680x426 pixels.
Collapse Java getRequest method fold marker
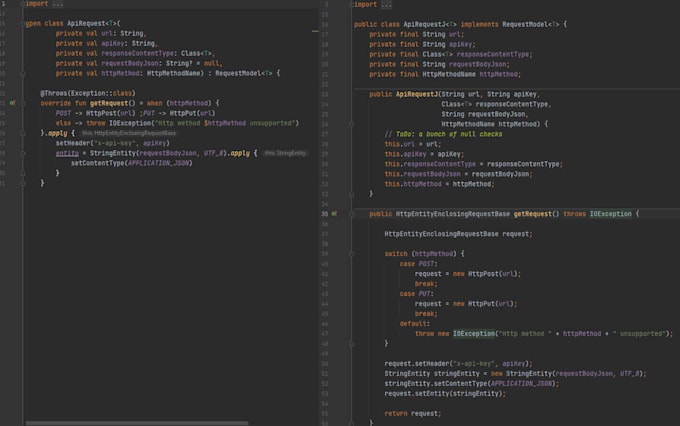click(351, 214)
